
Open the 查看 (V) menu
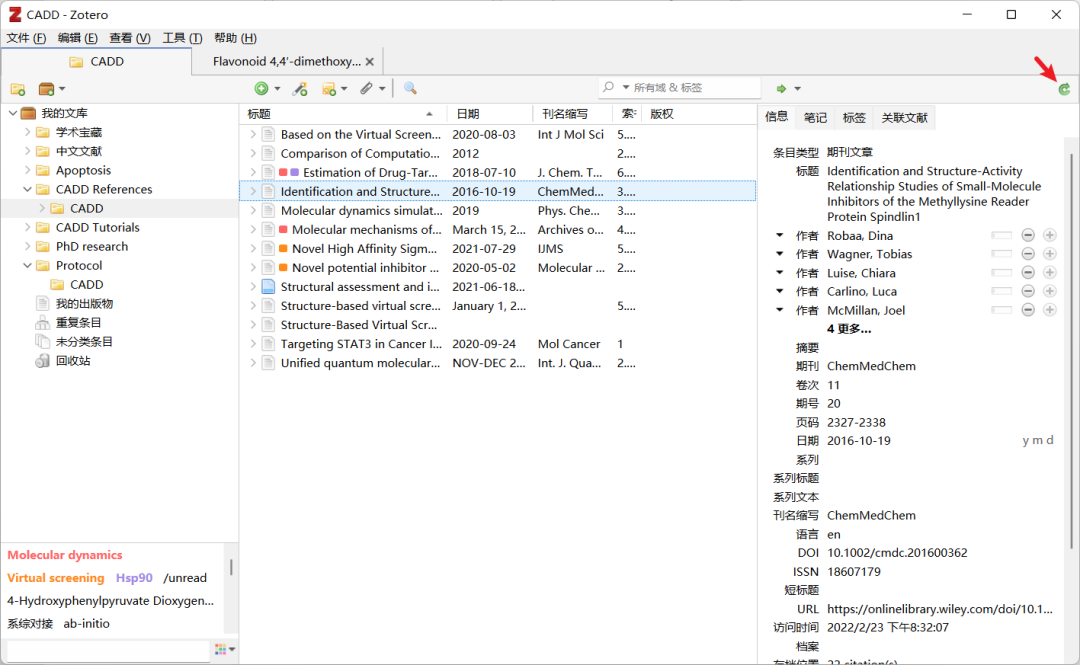point(130,38)
